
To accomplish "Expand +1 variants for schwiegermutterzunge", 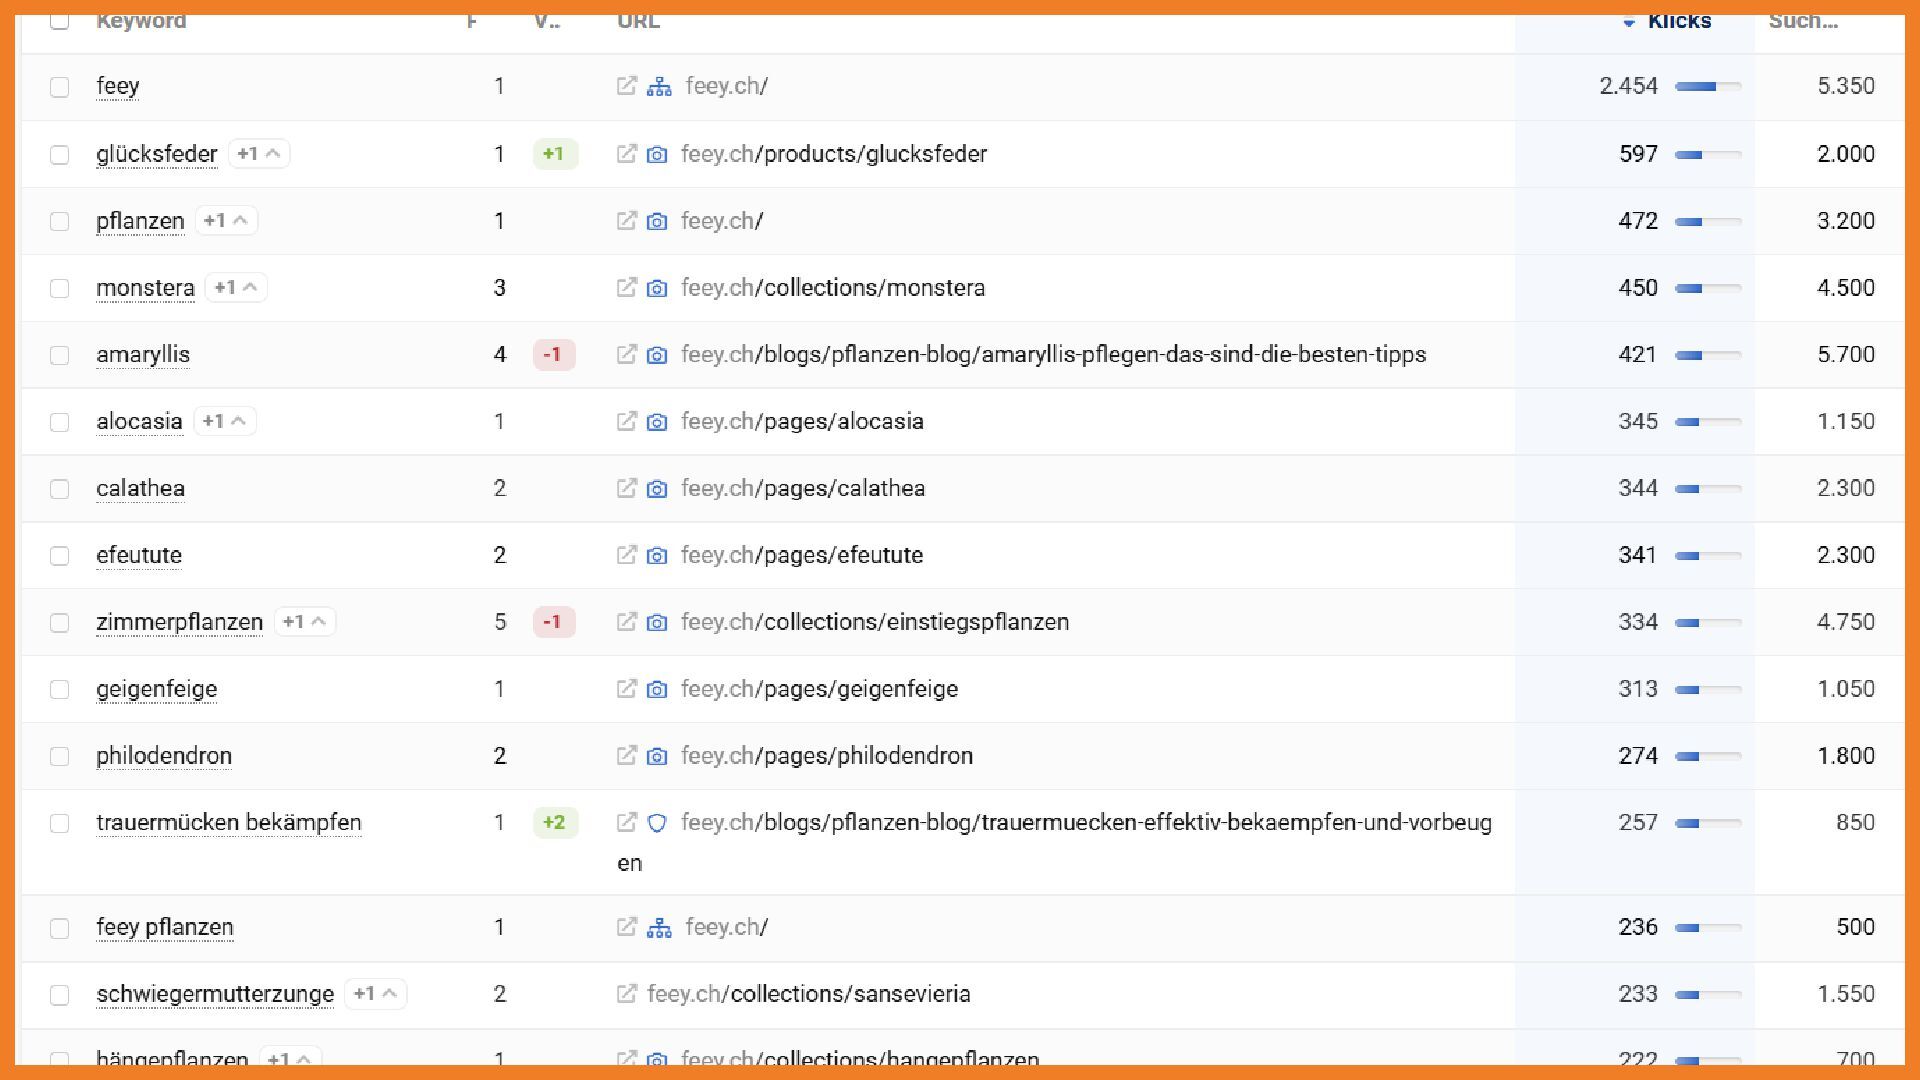I will 375,994.
